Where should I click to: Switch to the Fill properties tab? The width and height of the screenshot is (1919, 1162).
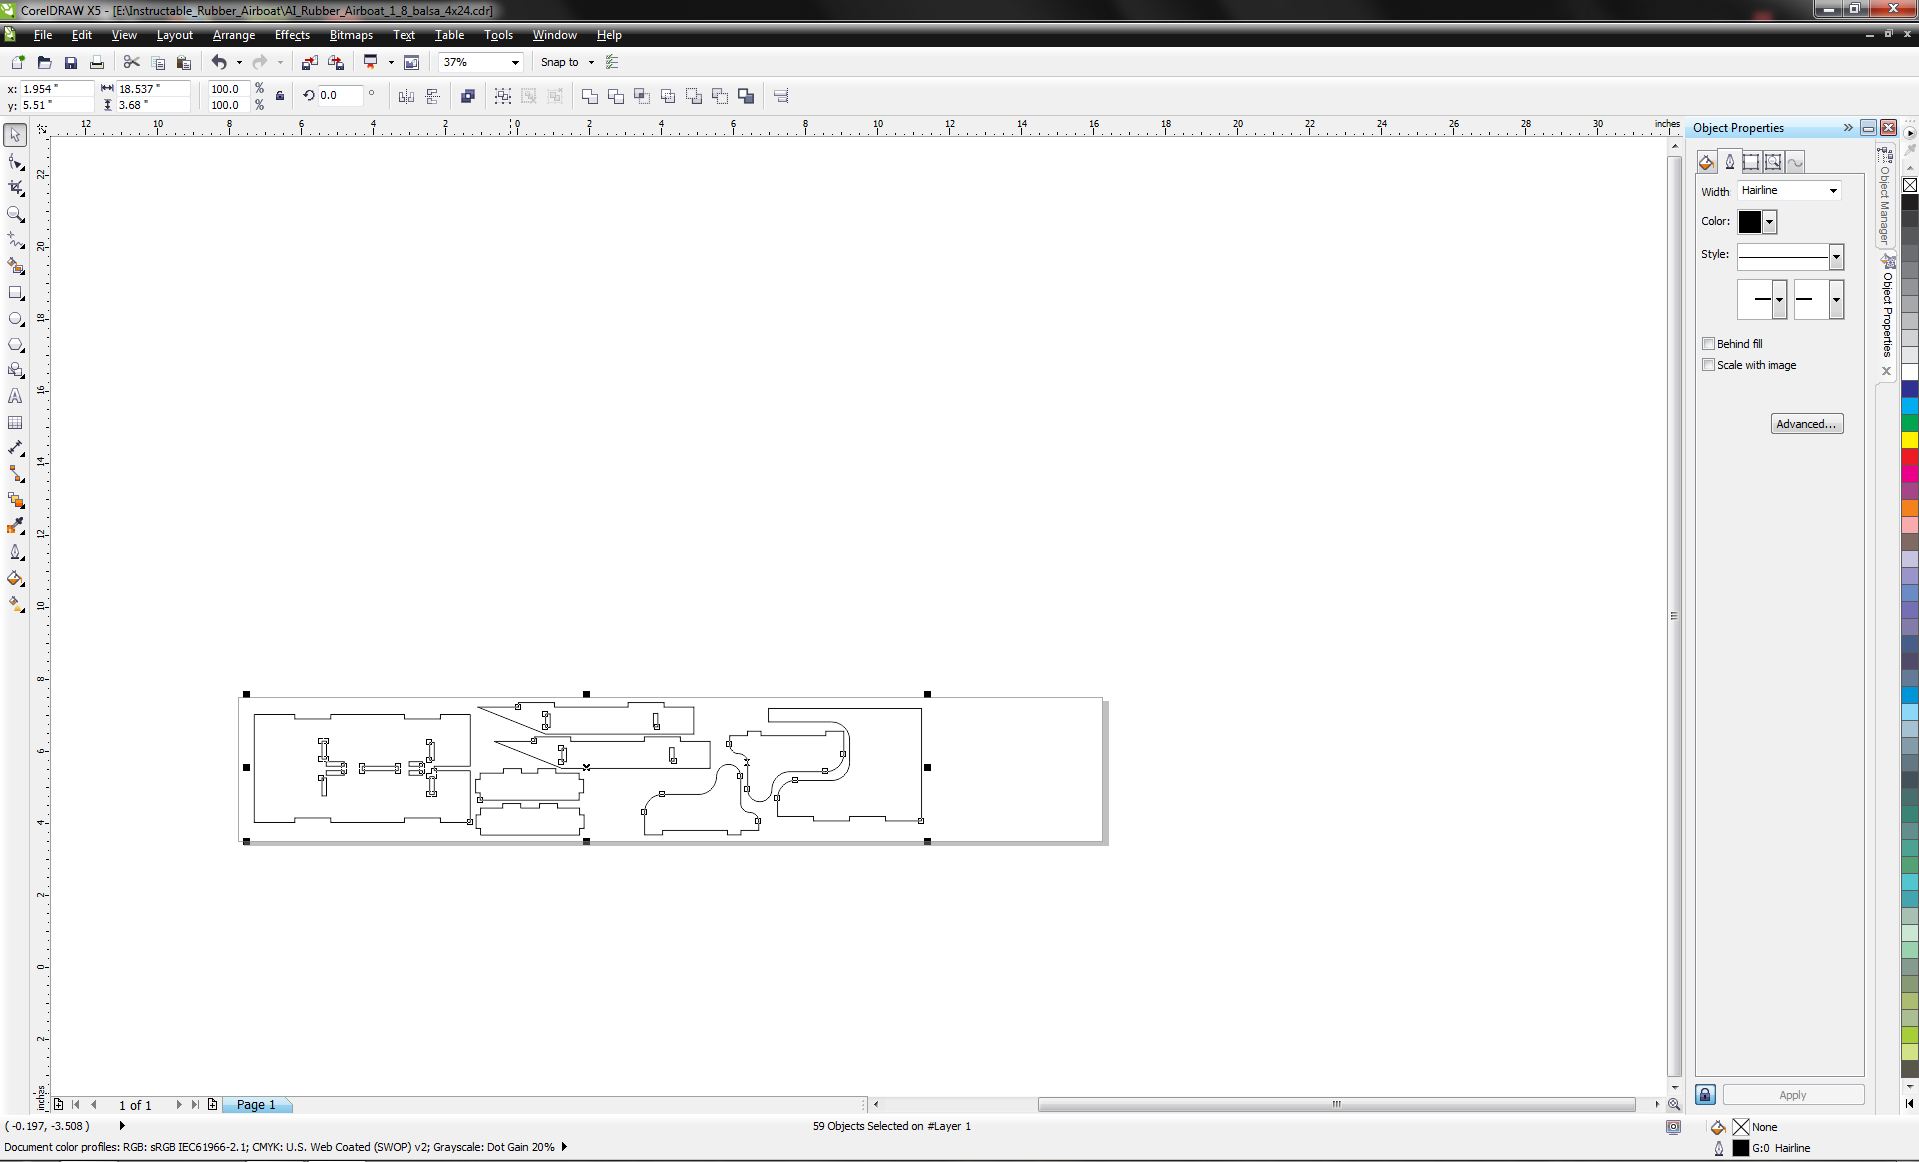coord(1707,162)
